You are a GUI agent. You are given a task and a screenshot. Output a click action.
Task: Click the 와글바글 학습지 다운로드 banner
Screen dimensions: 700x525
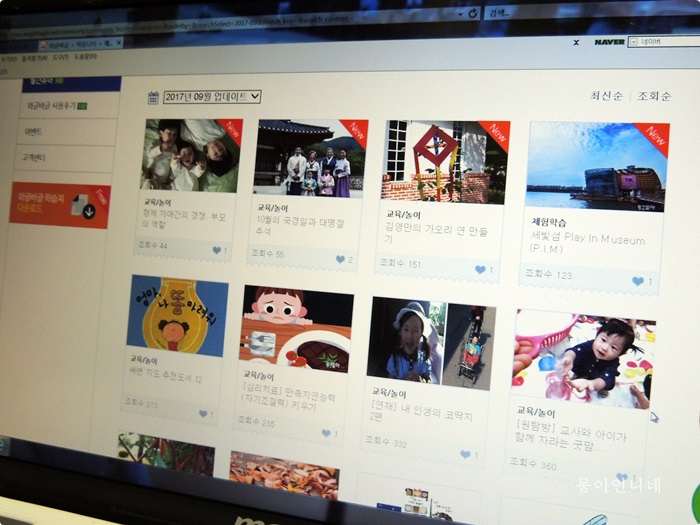coord(60,205)
